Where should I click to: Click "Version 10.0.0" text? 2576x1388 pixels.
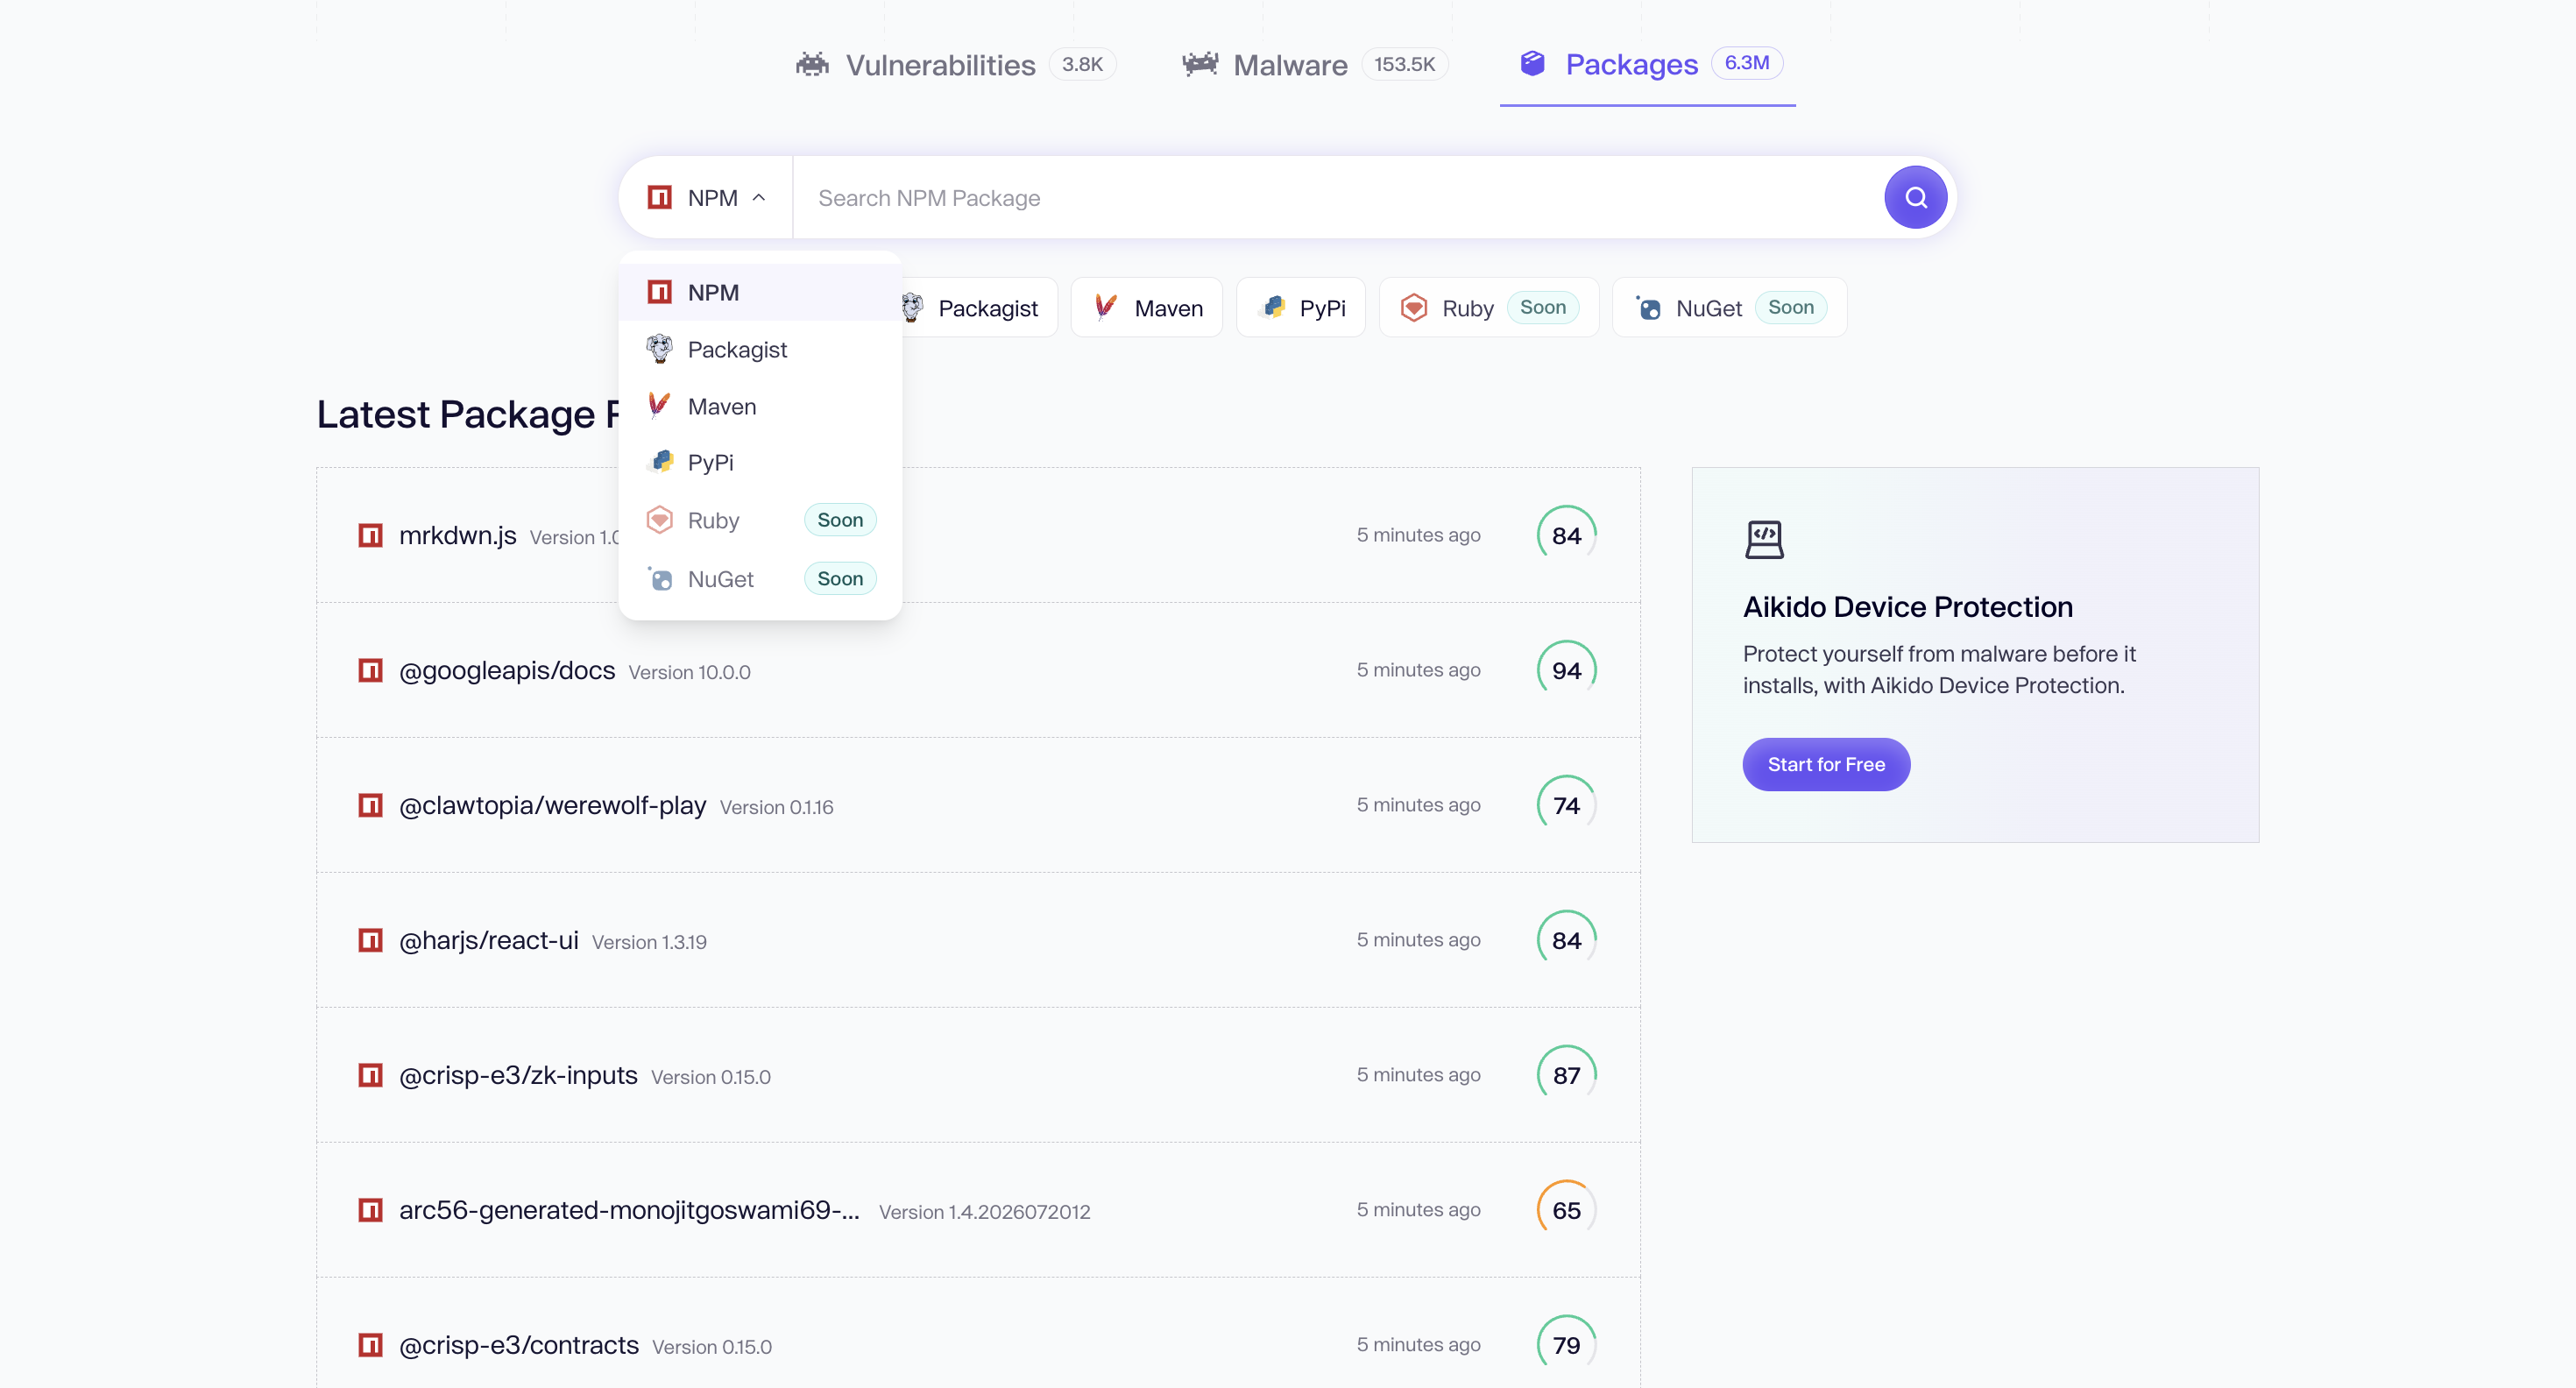689,672
